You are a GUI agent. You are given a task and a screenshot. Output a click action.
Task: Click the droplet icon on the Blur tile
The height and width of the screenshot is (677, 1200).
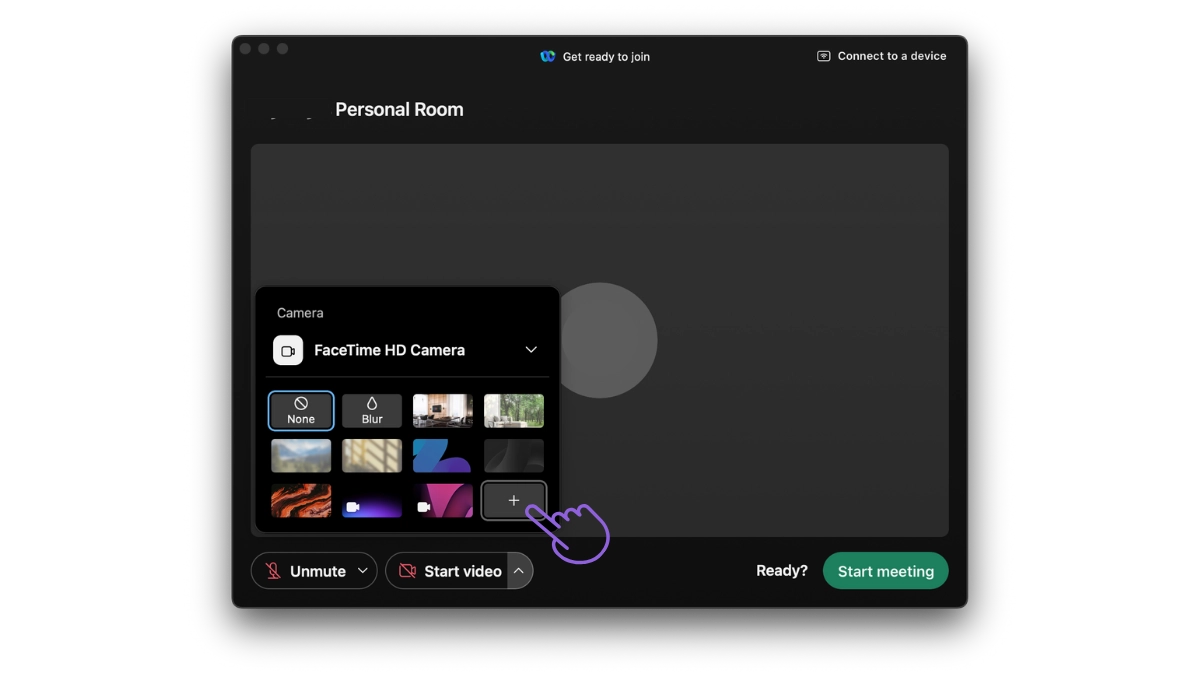(x=371, y=403)
